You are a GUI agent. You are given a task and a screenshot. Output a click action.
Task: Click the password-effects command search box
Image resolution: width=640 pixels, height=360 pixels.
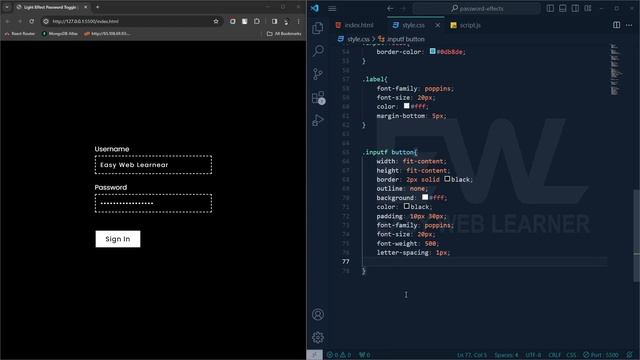(477, 8)
